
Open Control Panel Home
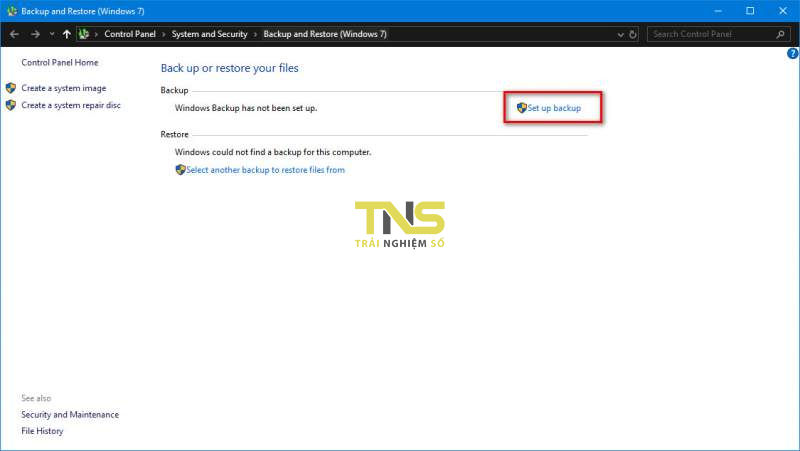coord(60,62)
